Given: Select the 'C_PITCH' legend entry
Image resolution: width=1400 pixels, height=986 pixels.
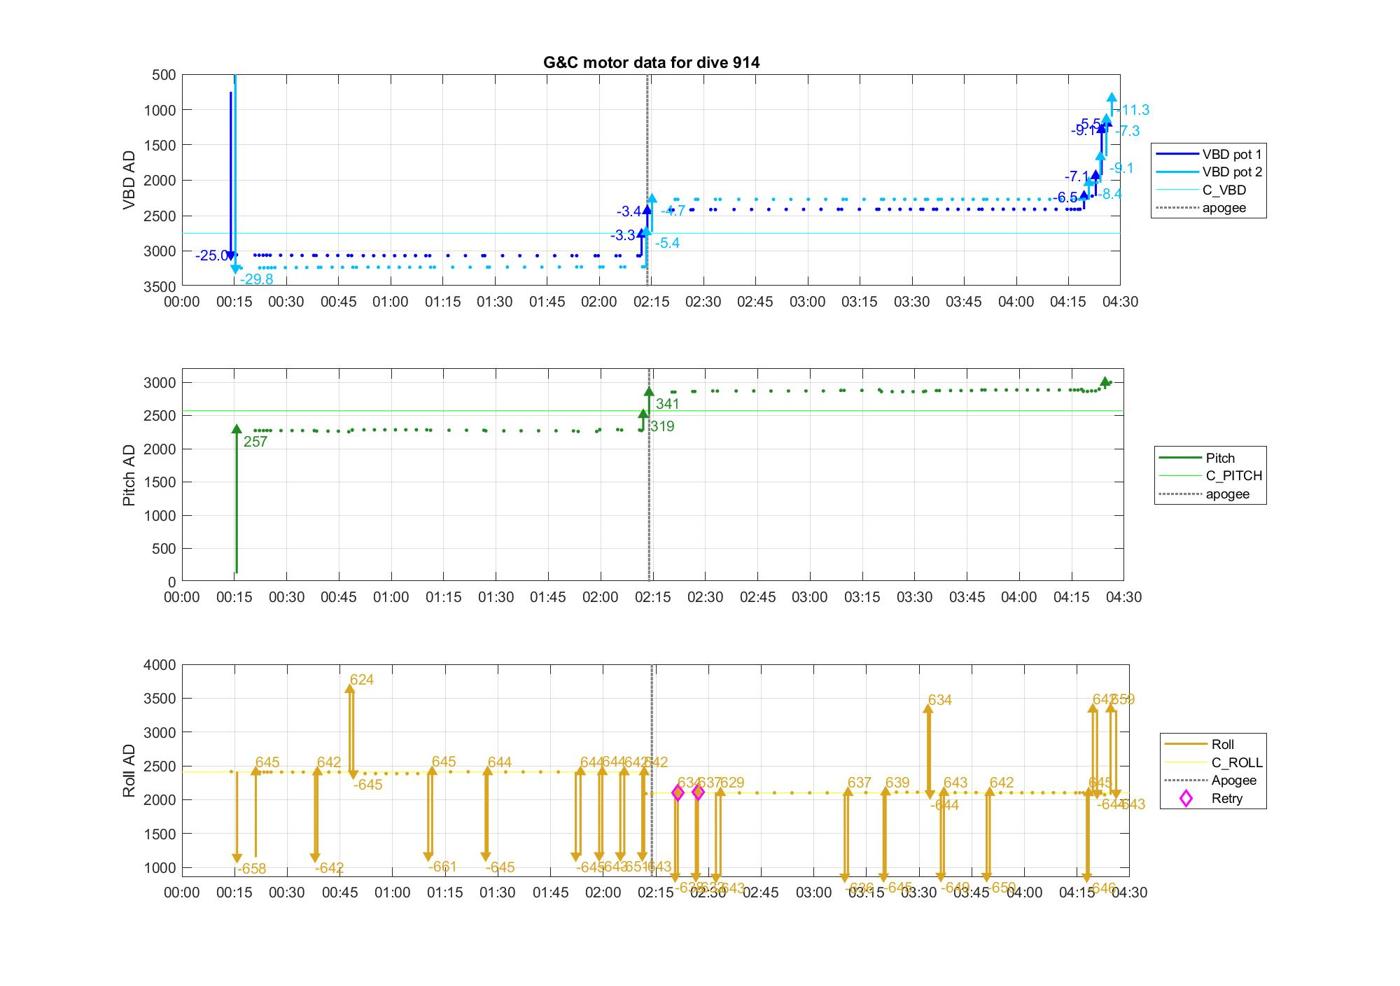Looking at the screenshot, I should (x=1211, y=476).
